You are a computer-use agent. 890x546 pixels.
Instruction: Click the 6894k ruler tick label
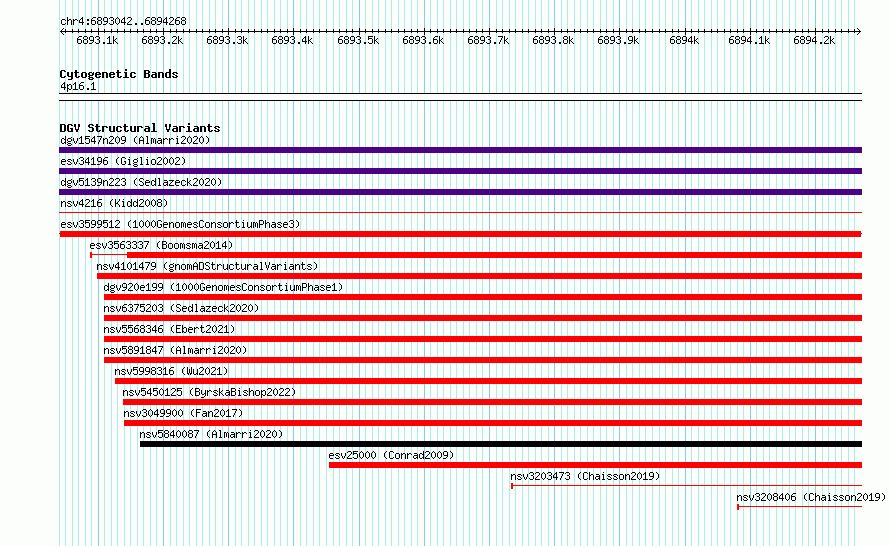point(684,41)
